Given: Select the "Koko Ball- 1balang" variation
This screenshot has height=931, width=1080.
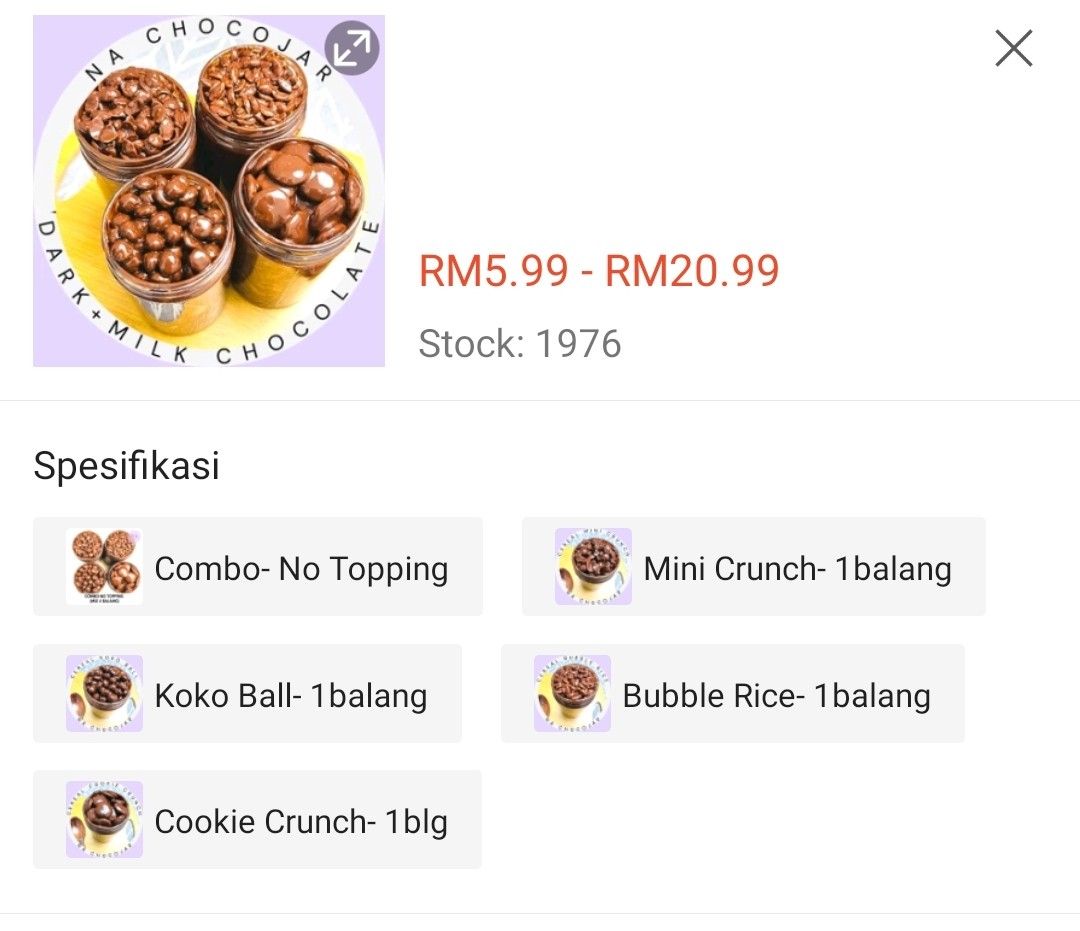Looking at the screenshot, I should coord(250,693).
